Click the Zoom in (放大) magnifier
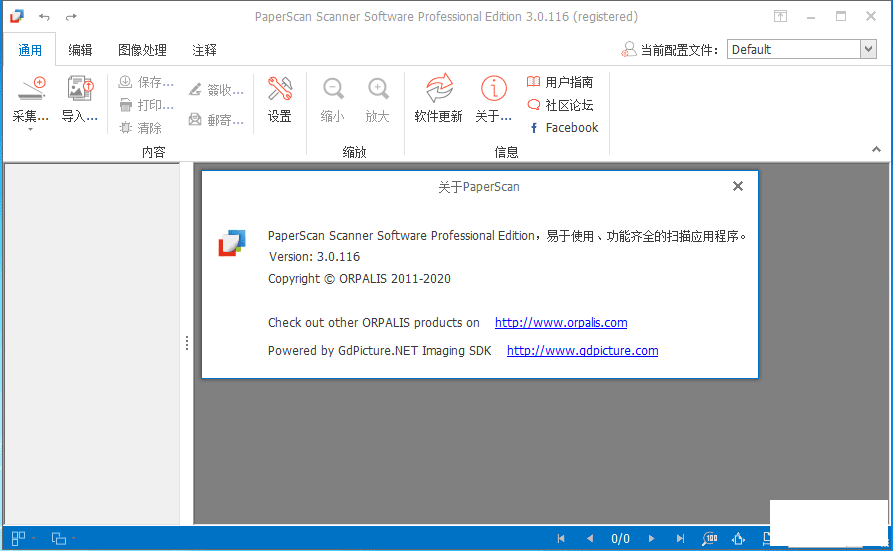This screenshot has height=551, width=893. coord(378,89)
